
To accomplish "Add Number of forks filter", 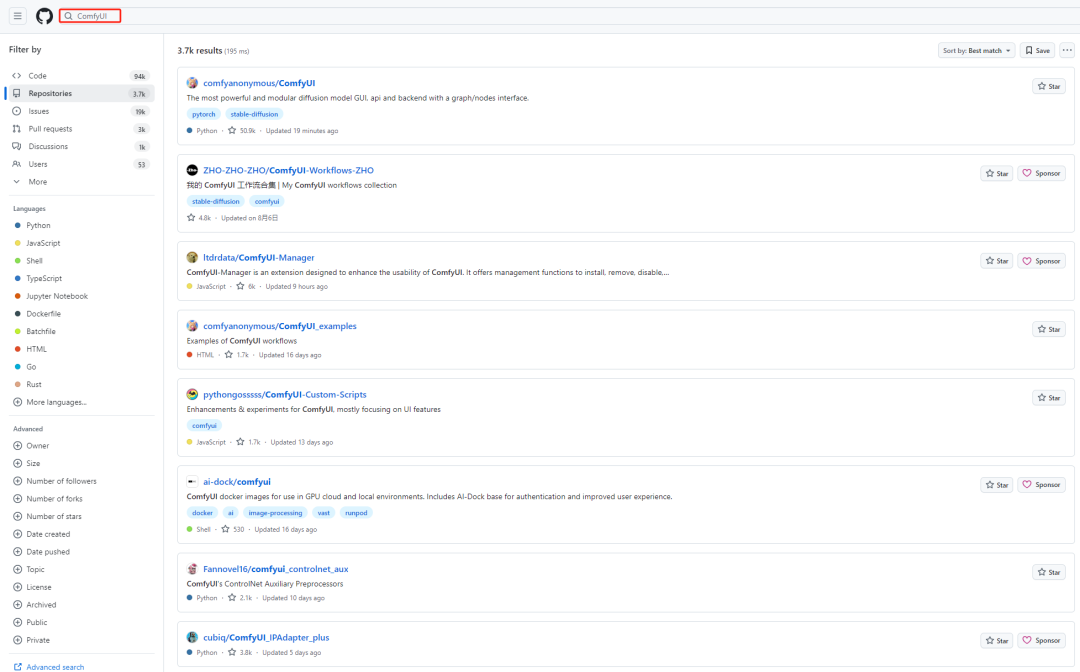I will pos(48,498).
